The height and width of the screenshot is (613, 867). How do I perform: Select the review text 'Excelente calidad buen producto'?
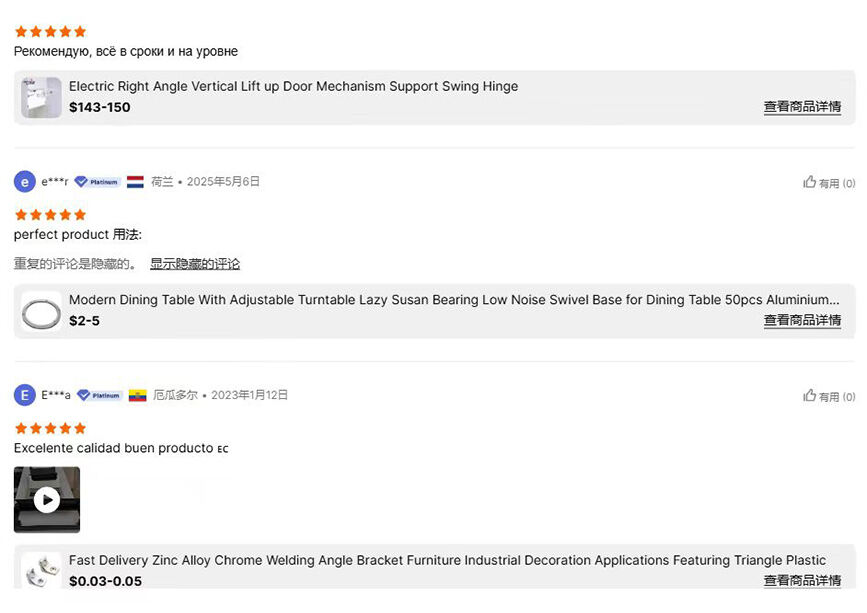[113, 448]
